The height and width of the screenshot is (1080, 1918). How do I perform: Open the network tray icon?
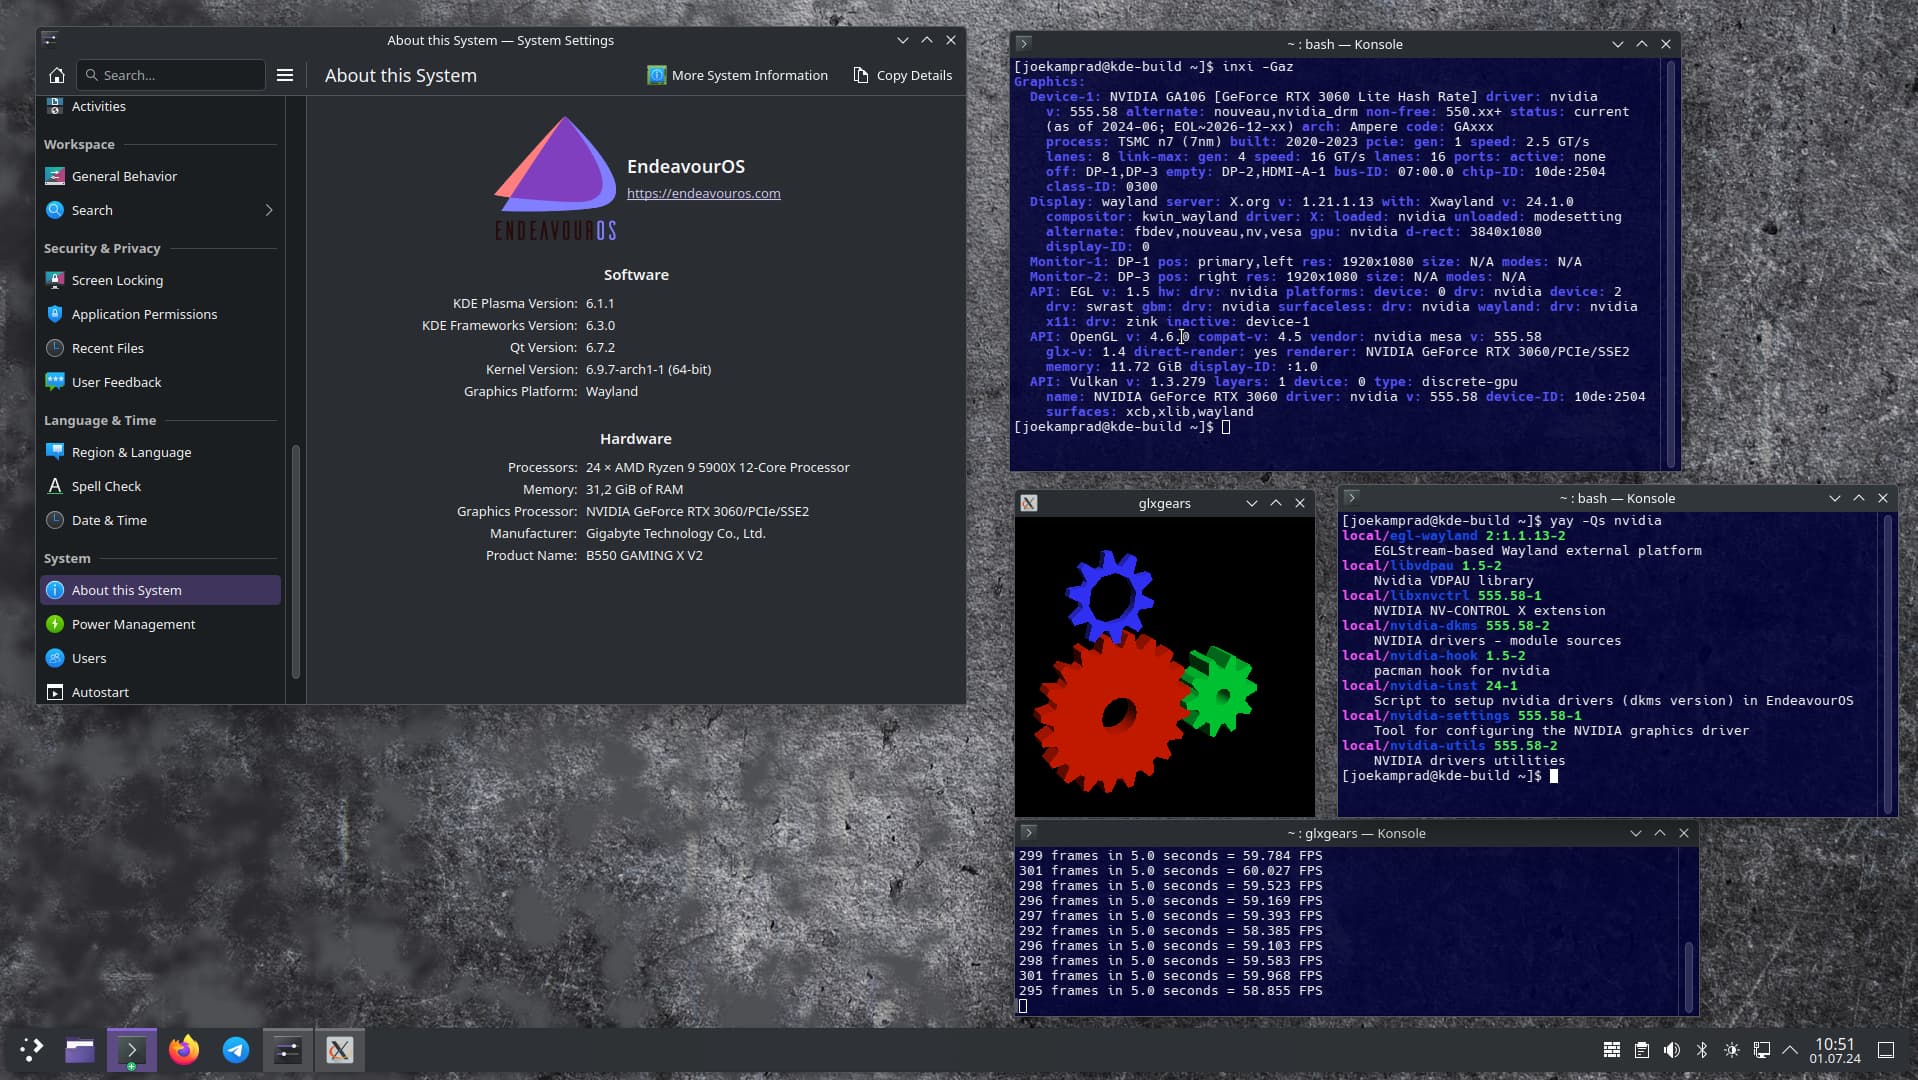coord(1762,1050)
